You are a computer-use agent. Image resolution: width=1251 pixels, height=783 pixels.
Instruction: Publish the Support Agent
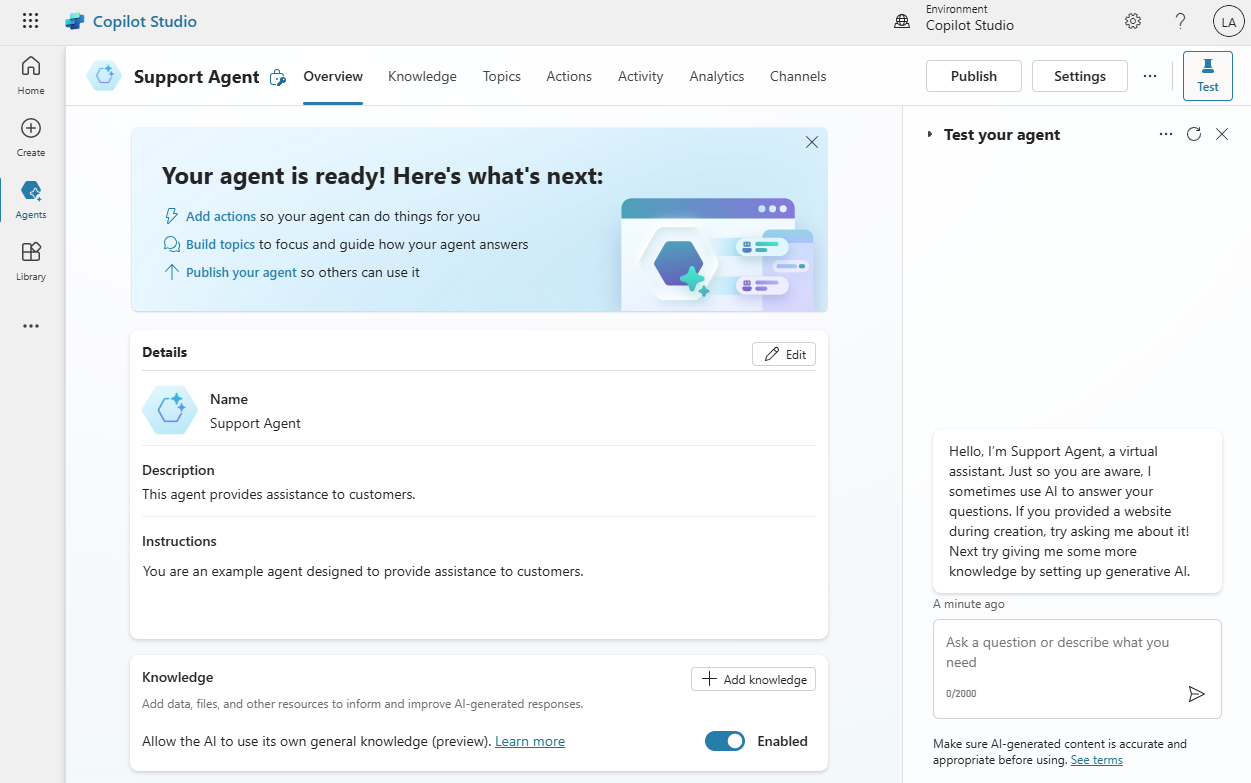(972, 75)
